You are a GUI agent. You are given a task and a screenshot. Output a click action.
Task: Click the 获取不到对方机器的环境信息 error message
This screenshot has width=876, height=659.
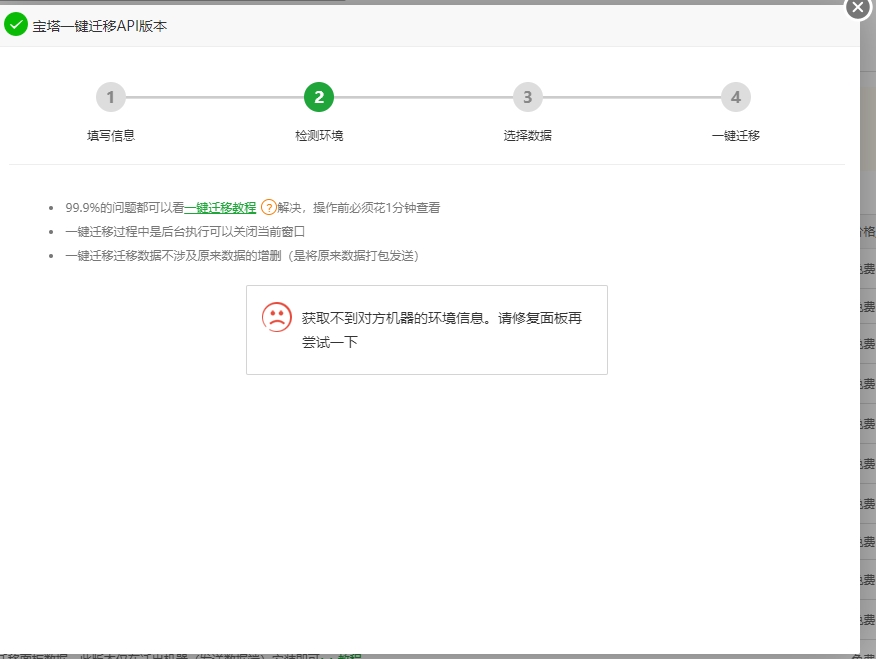click(x=441, y=330)
